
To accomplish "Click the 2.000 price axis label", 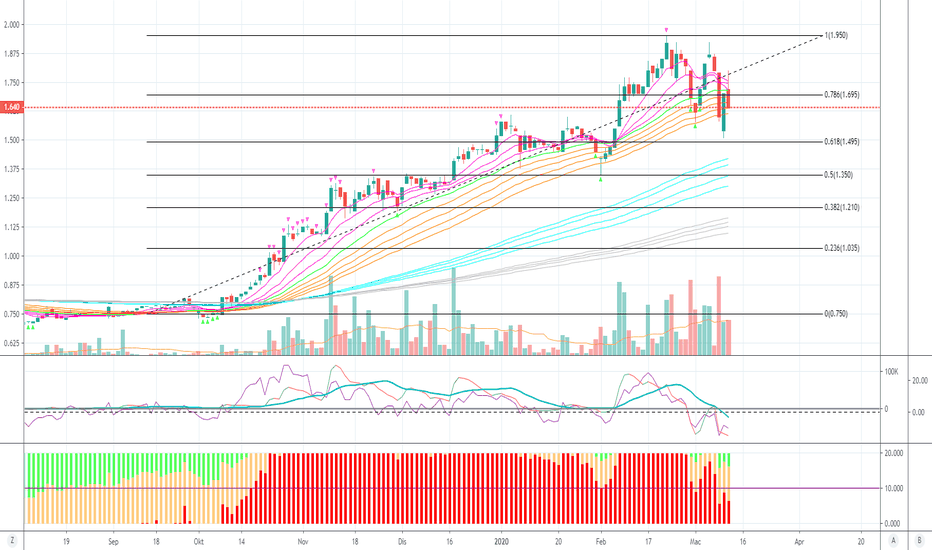I will point(11,24).
